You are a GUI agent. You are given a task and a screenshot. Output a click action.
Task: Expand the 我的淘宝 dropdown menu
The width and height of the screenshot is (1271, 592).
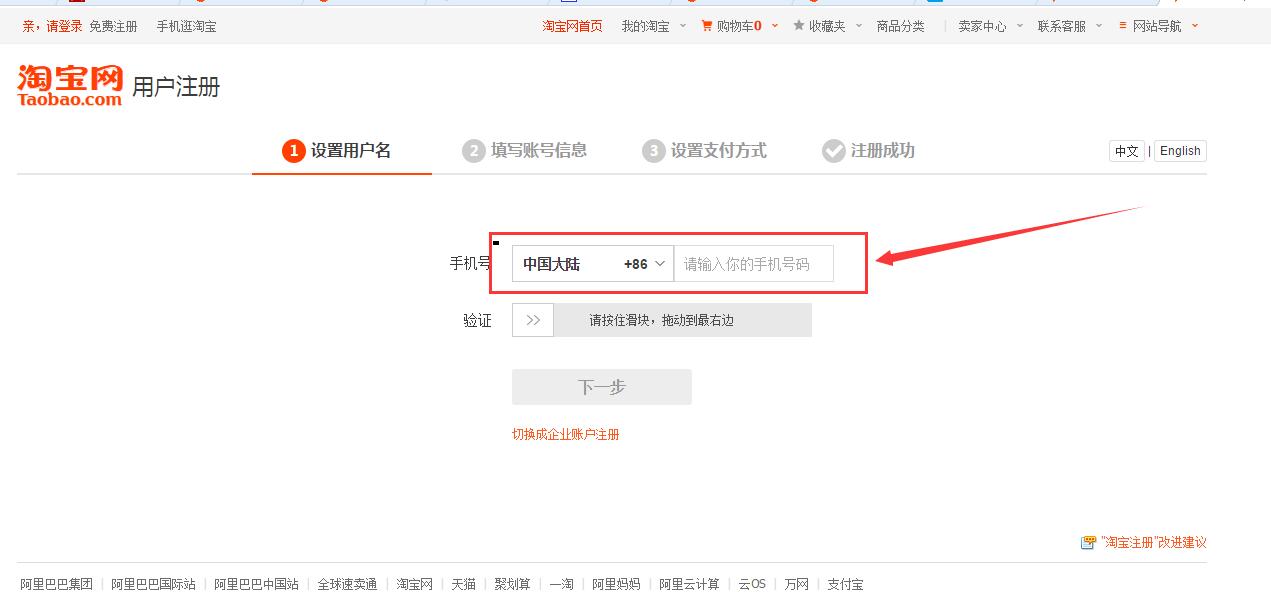(650, 26)
